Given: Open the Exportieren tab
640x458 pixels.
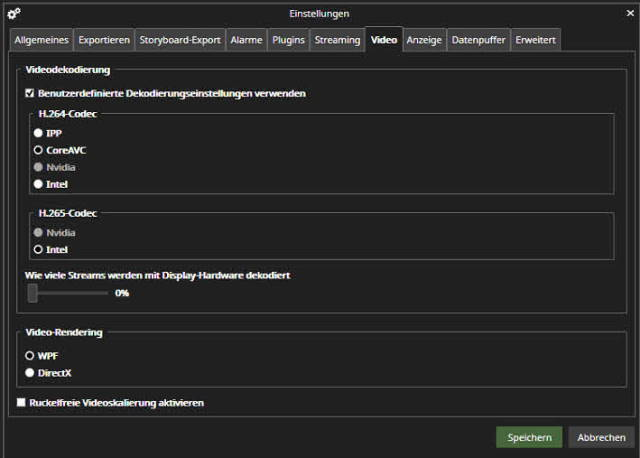Looking at the screenshot, I should pyautogui.click(x=104, y=40).
